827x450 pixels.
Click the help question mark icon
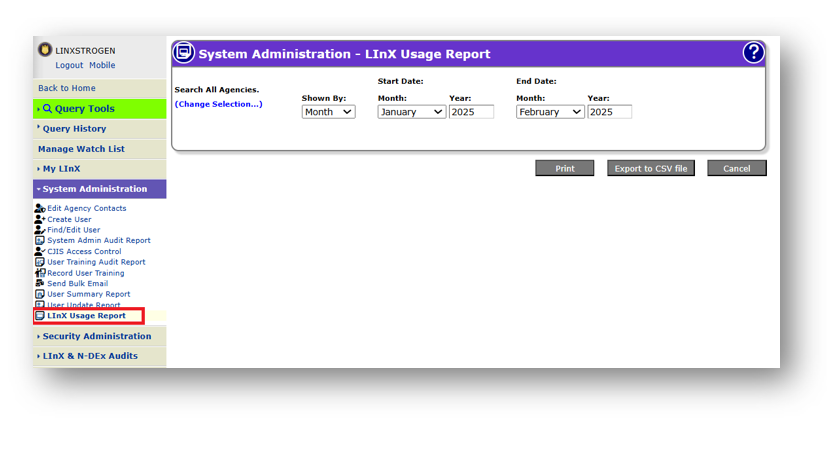753,53
